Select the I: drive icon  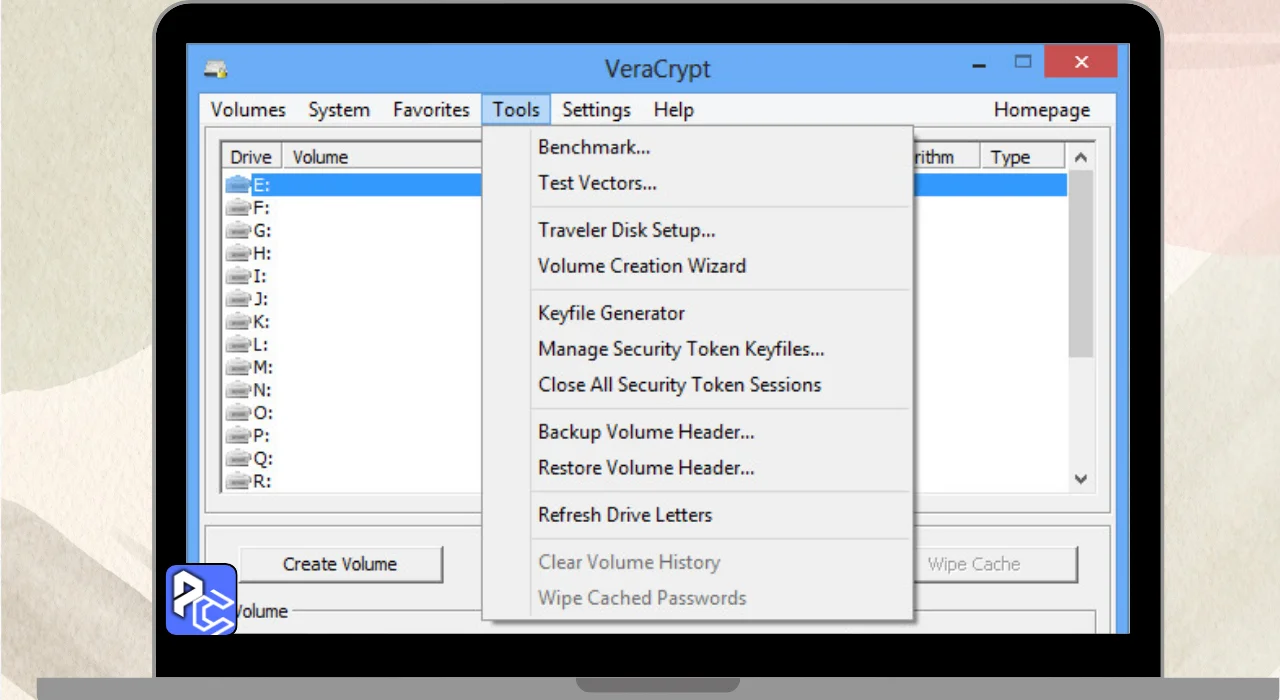pyautogui.click(x=238, y=275)
